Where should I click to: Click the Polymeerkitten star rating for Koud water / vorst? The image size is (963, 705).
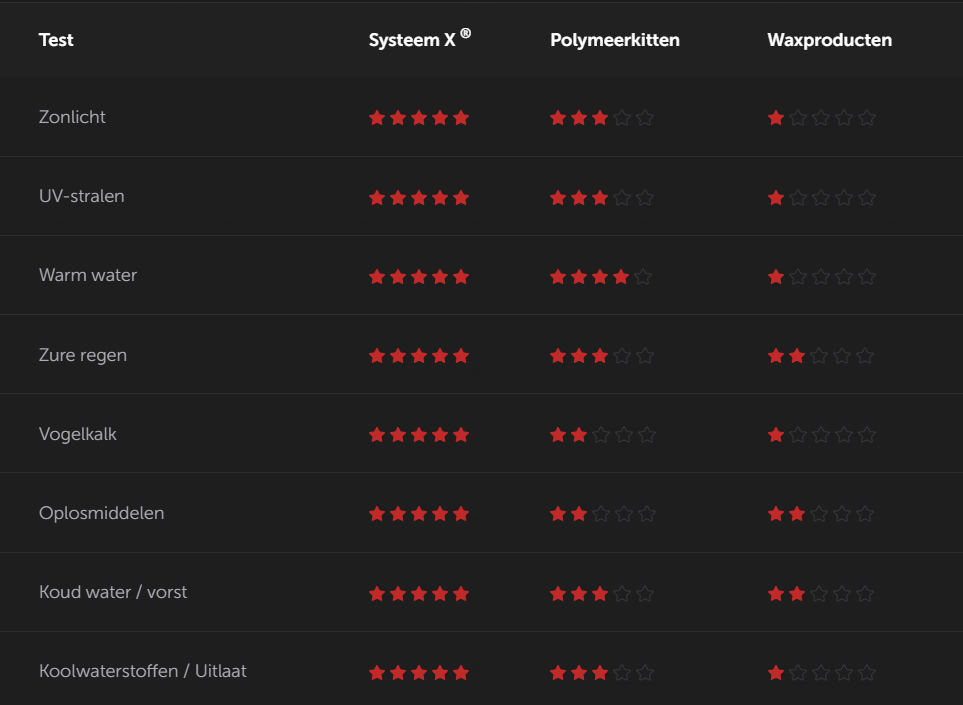point(600,594)
